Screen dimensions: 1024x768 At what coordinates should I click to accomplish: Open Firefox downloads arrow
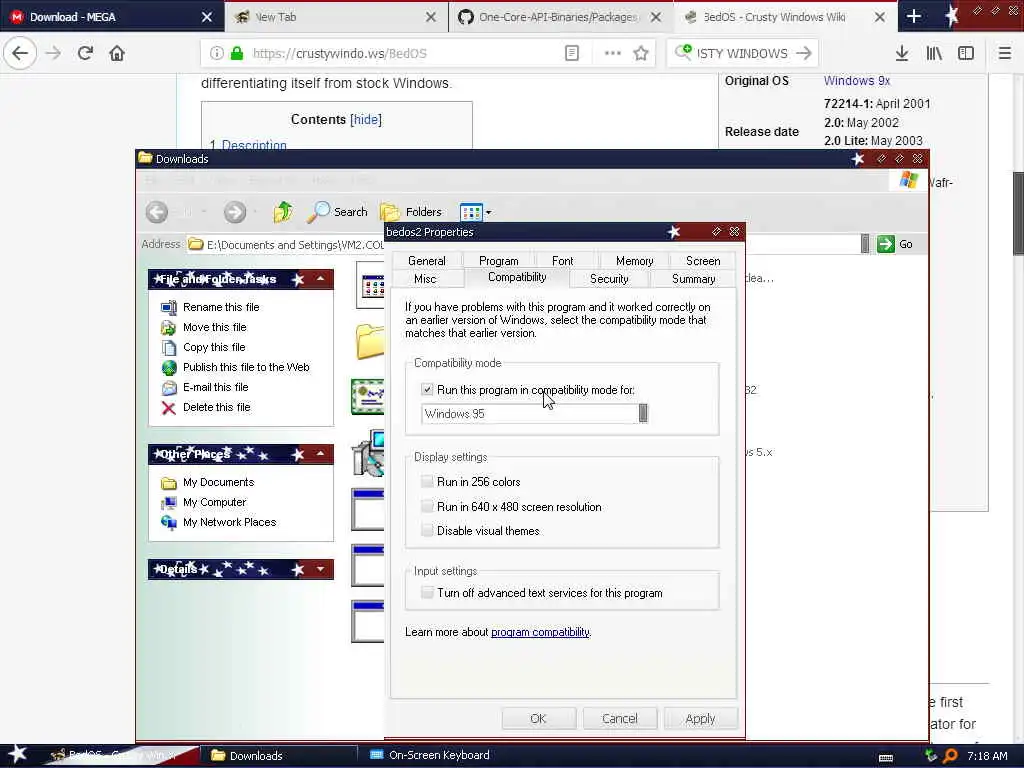[x=902, y=54]
